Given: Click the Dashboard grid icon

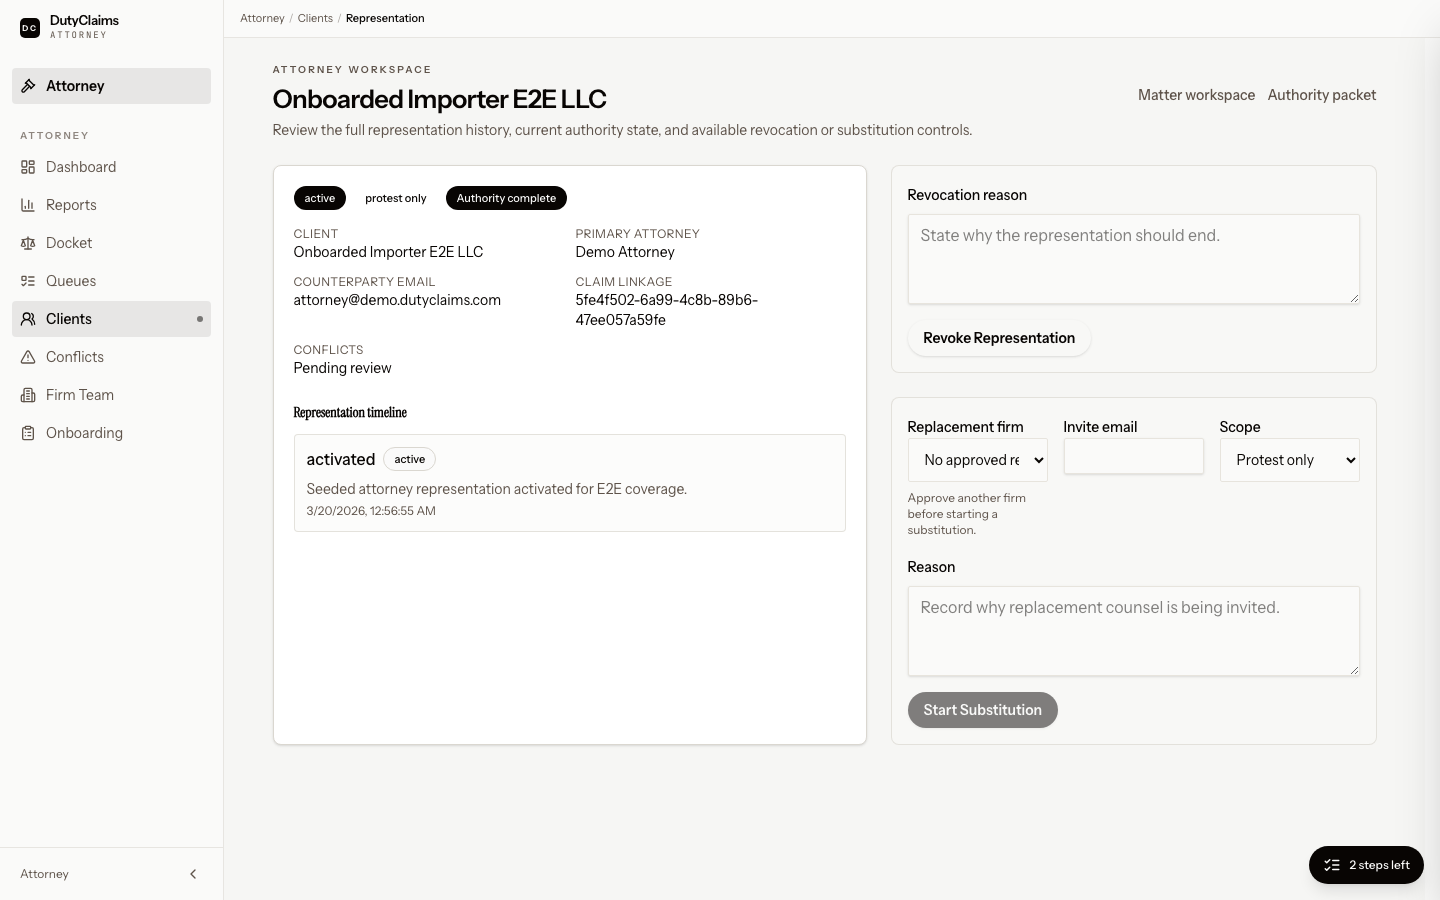Looking at the screenshot, I should [x=28, y=167].
